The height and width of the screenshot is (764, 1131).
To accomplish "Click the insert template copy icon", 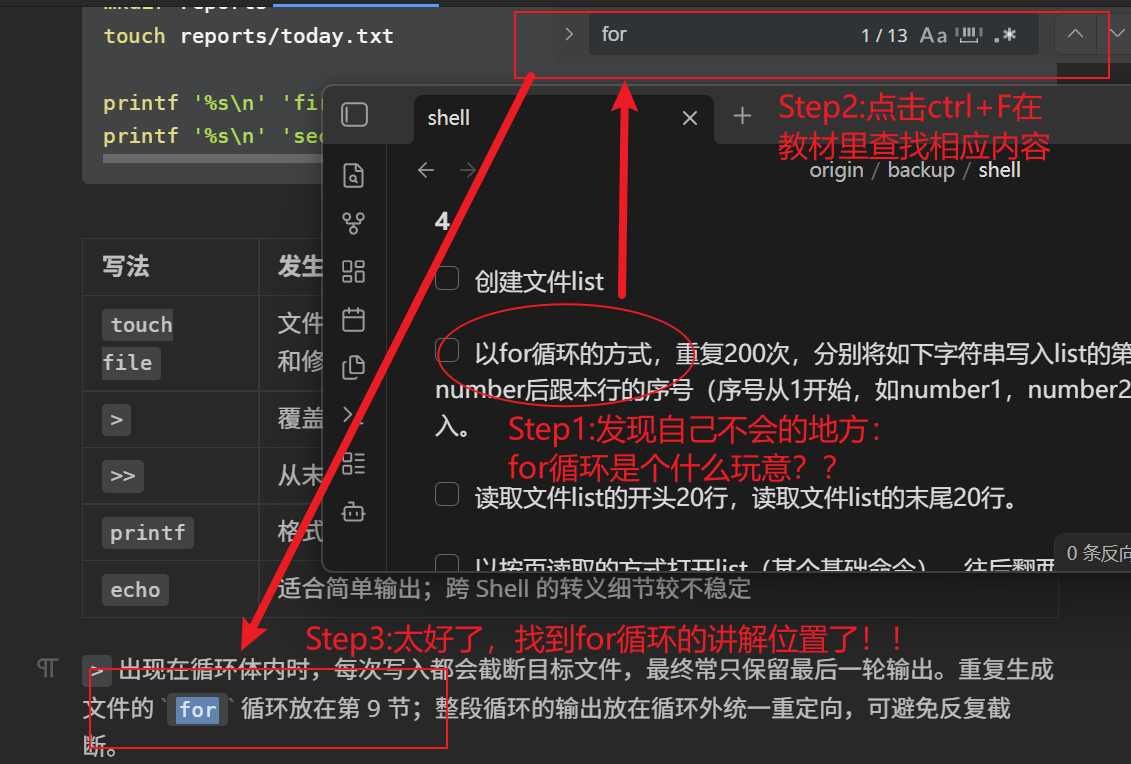I will coord(353,367).
